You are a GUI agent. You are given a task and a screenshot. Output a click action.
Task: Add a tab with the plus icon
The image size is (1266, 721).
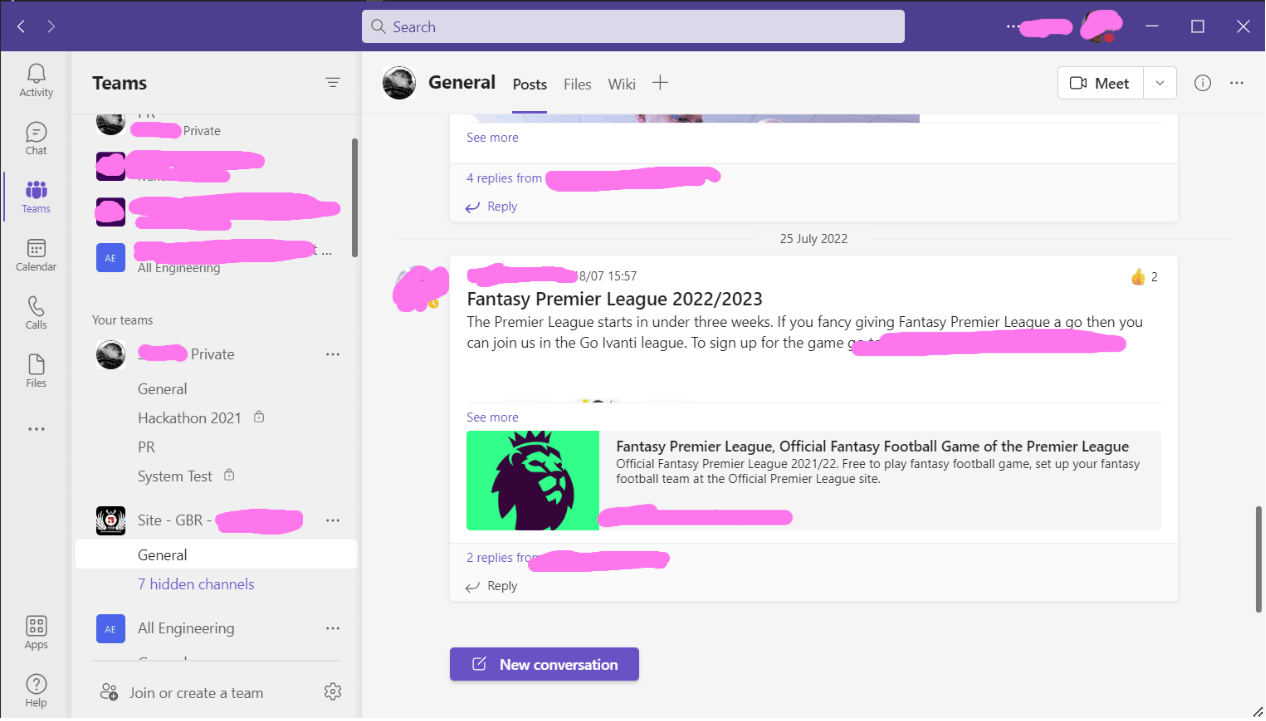pos(660,83)
